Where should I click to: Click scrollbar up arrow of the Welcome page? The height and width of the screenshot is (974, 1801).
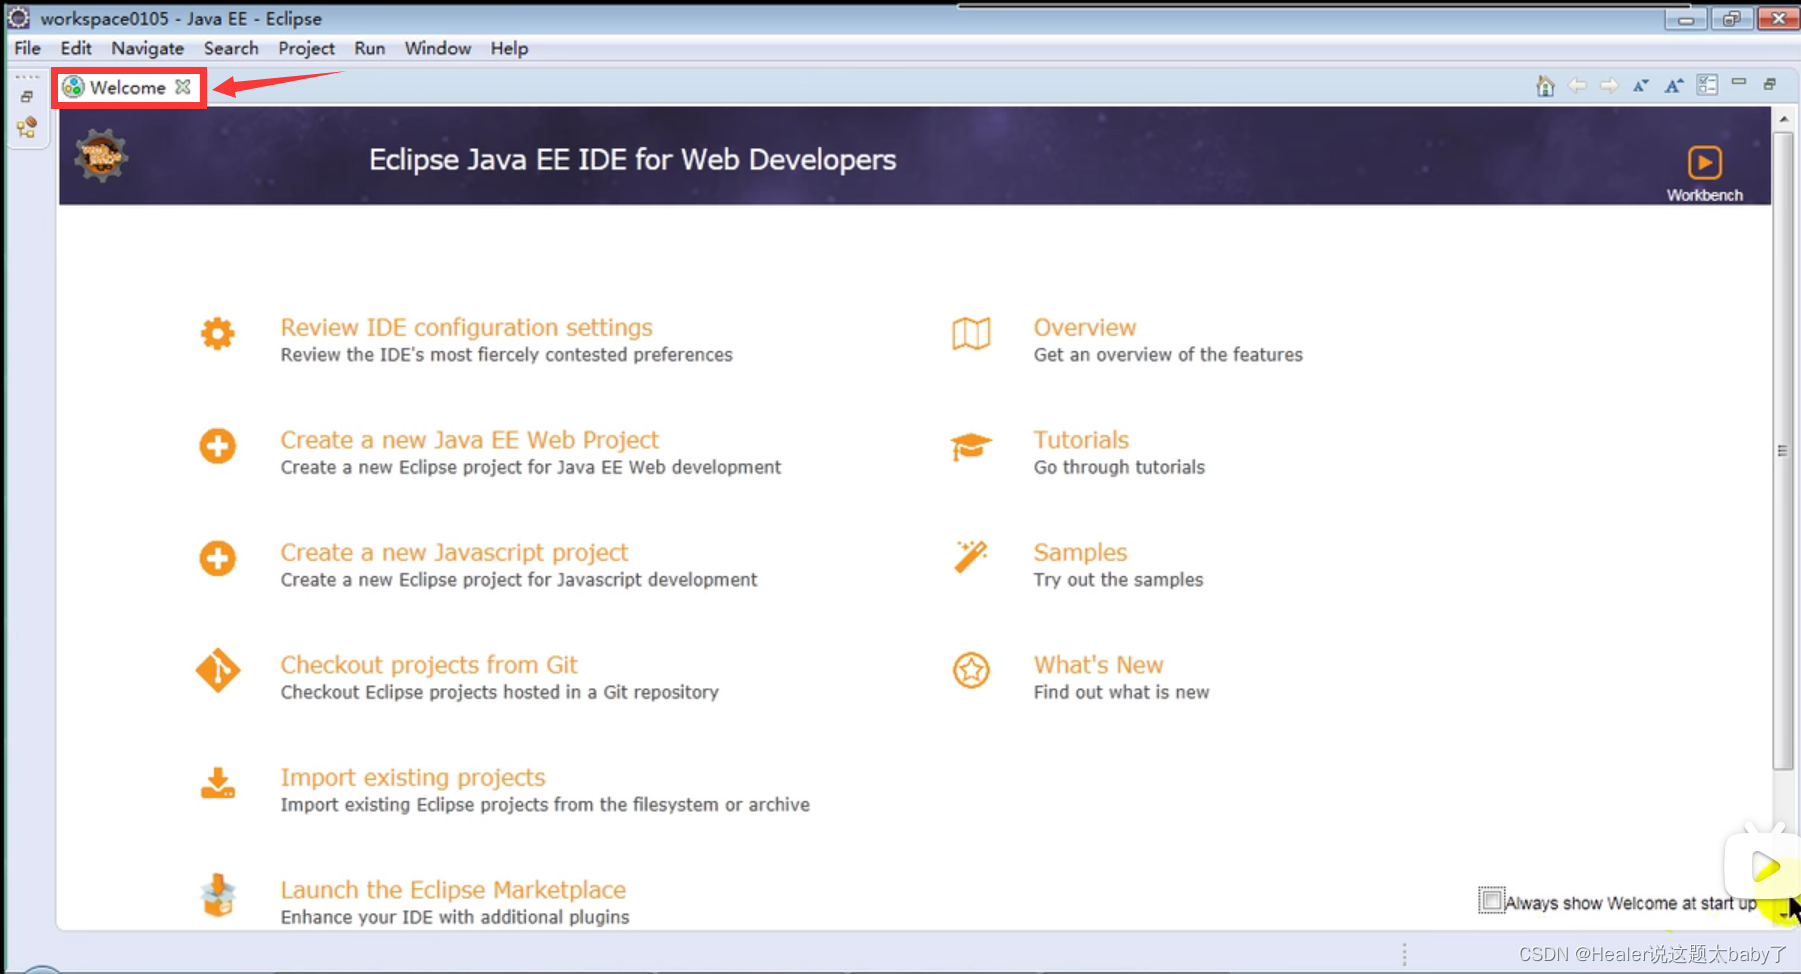click(x=1783, y=118)
